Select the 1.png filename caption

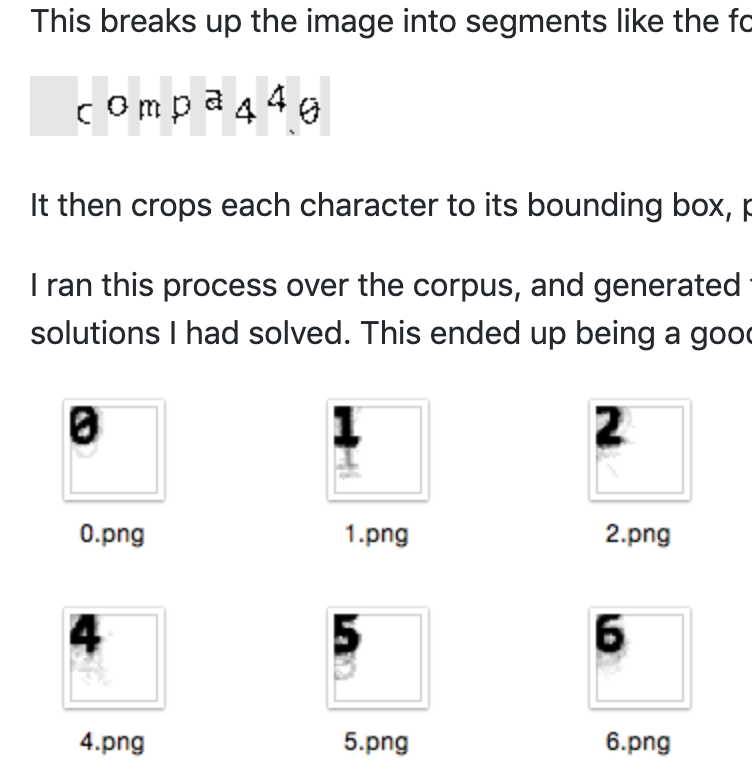(x=376, y=535)
